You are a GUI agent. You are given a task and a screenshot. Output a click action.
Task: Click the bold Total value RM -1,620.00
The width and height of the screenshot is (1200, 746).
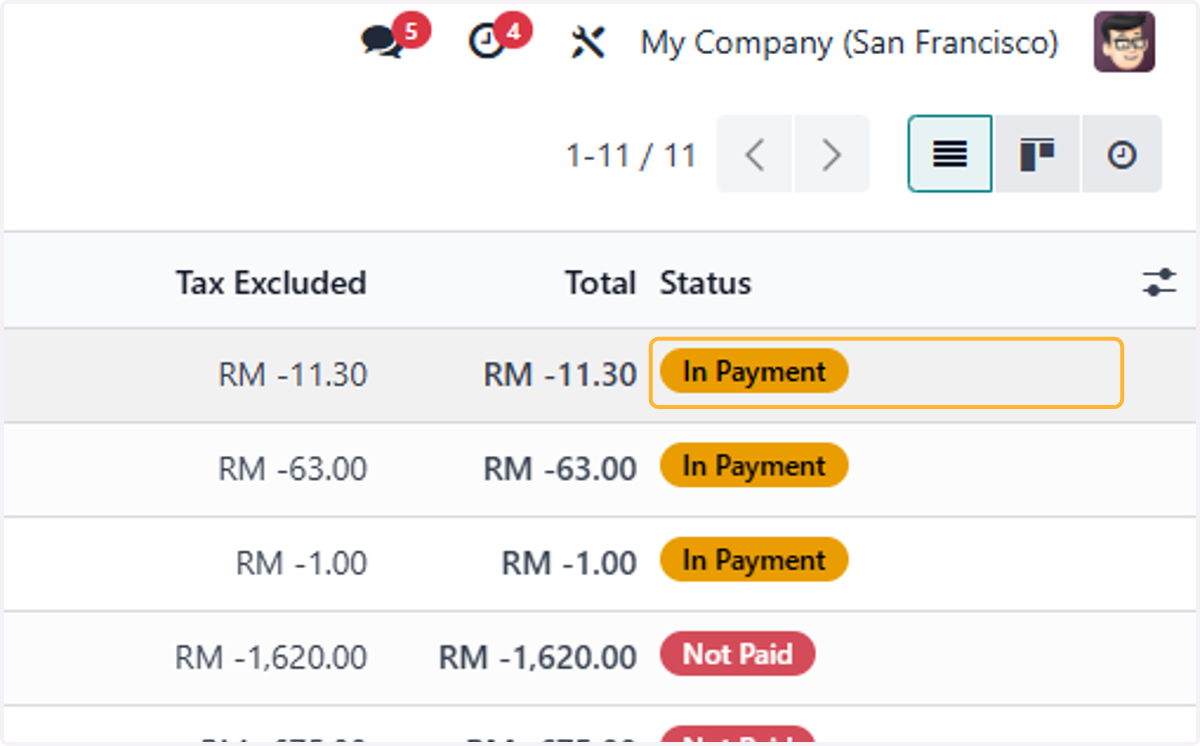538,657
